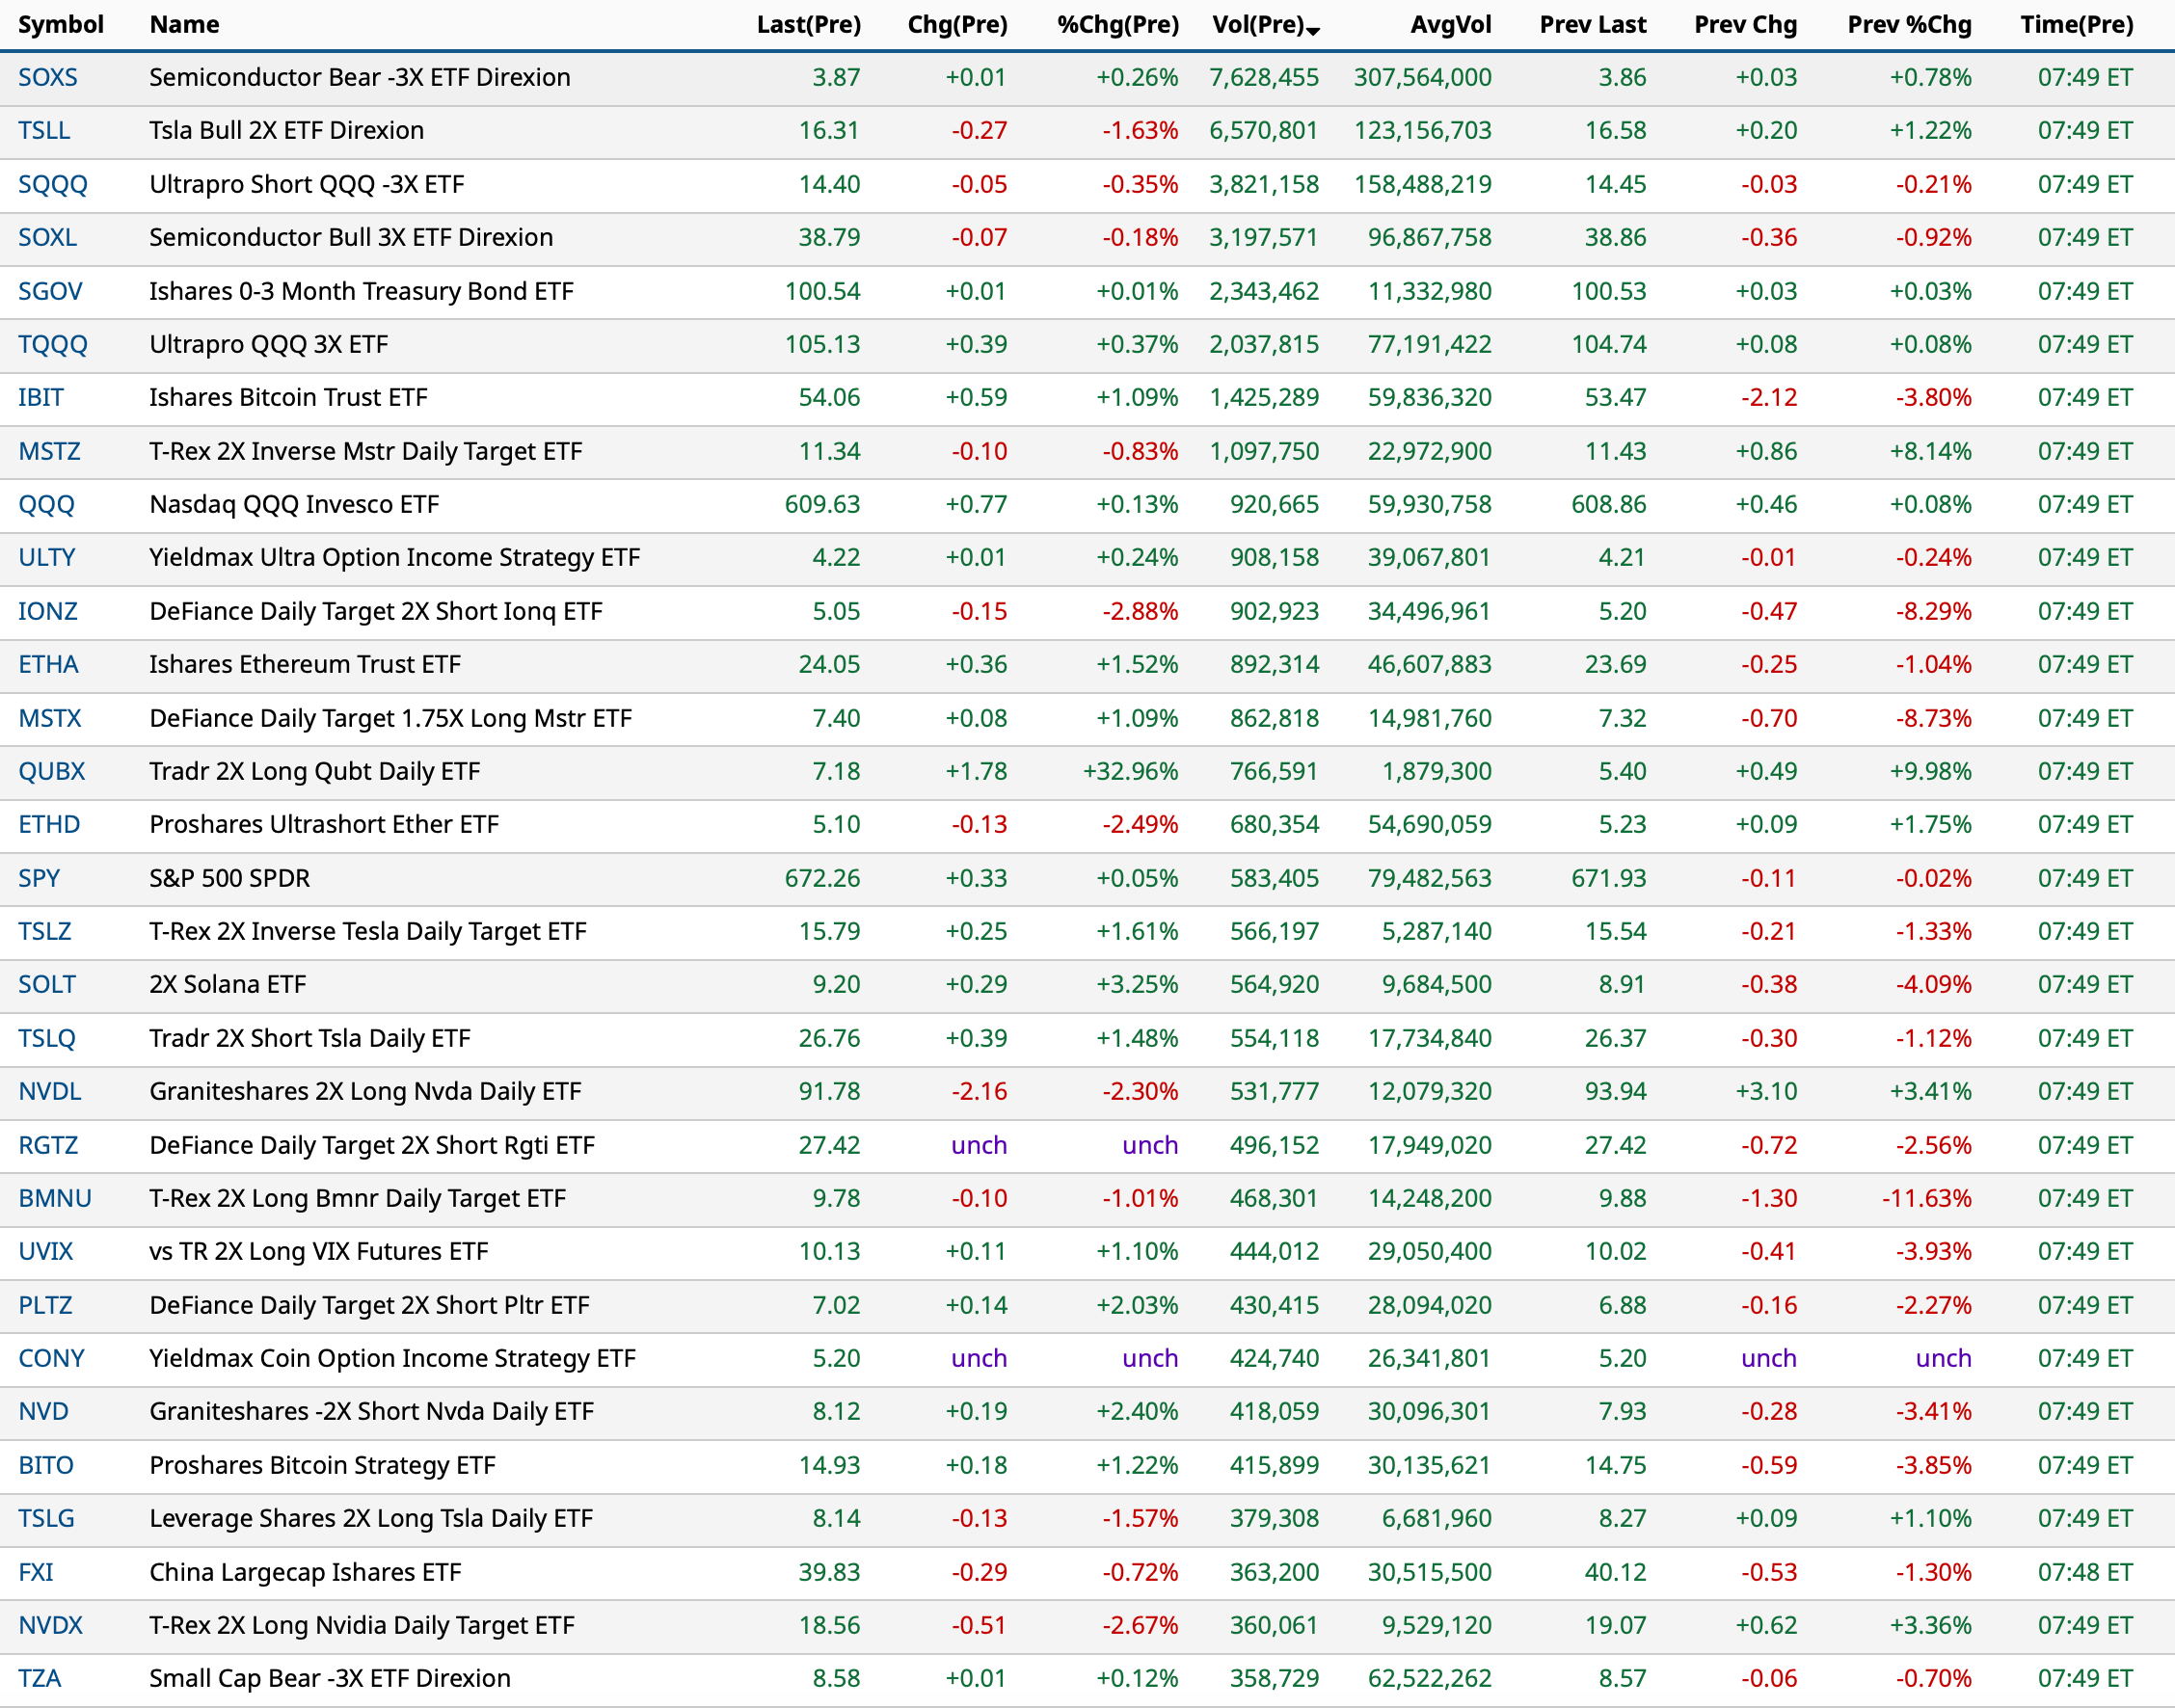Sort by %Chg(Pre) column header
The image size is (2175, 1708).
tap(1117, 25)
